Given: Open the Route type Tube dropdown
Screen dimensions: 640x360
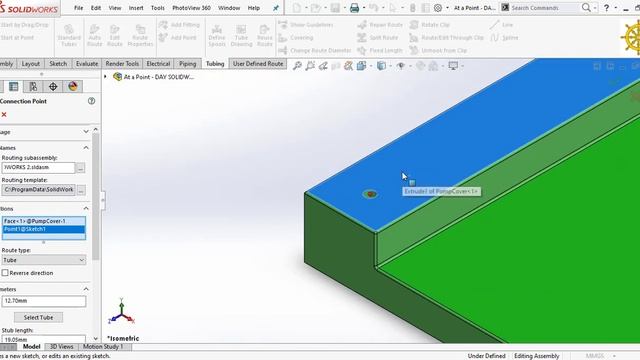Looking at the screenshot, I should [44, 260].
